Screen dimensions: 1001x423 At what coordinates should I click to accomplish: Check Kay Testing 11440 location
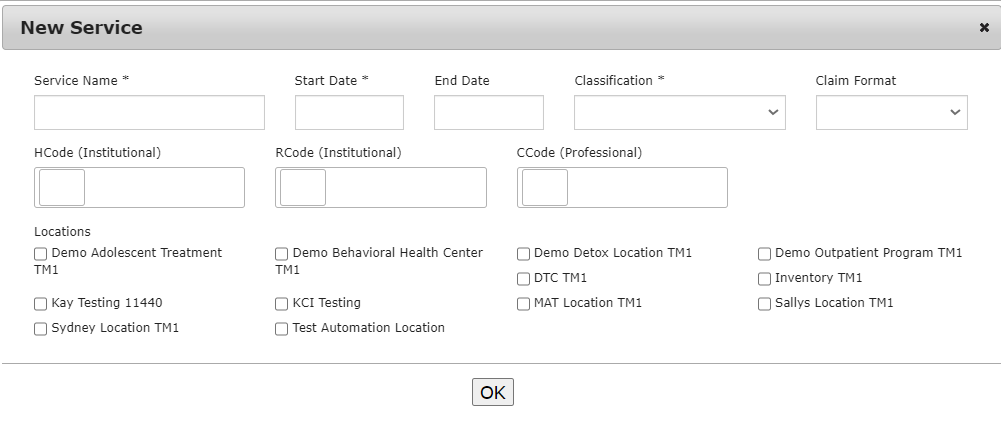(x=41, y=304)
